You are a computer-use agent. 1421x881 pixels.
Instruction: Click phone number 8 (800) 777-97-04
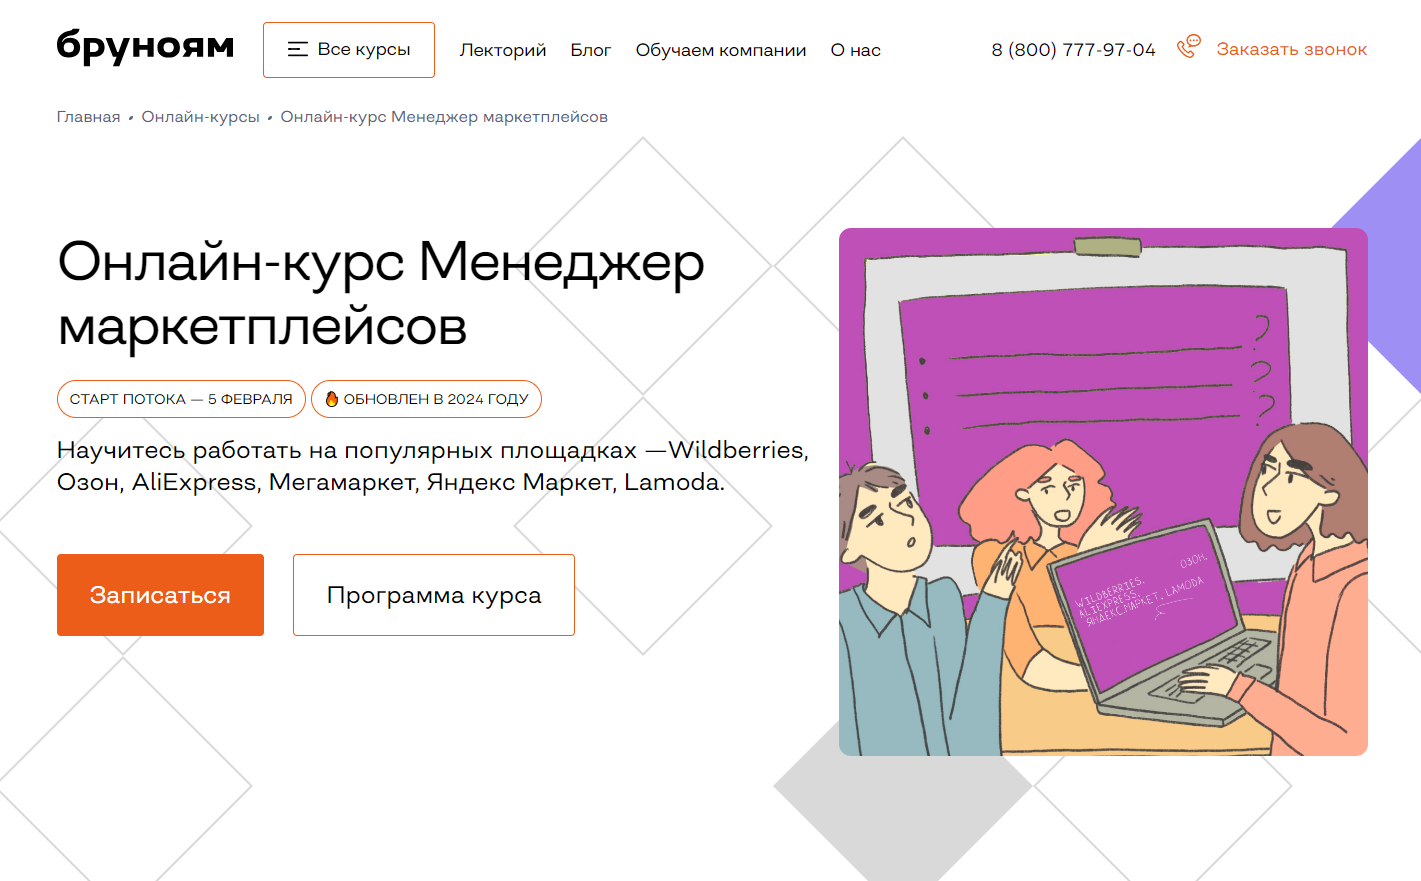pos(1073,50)
